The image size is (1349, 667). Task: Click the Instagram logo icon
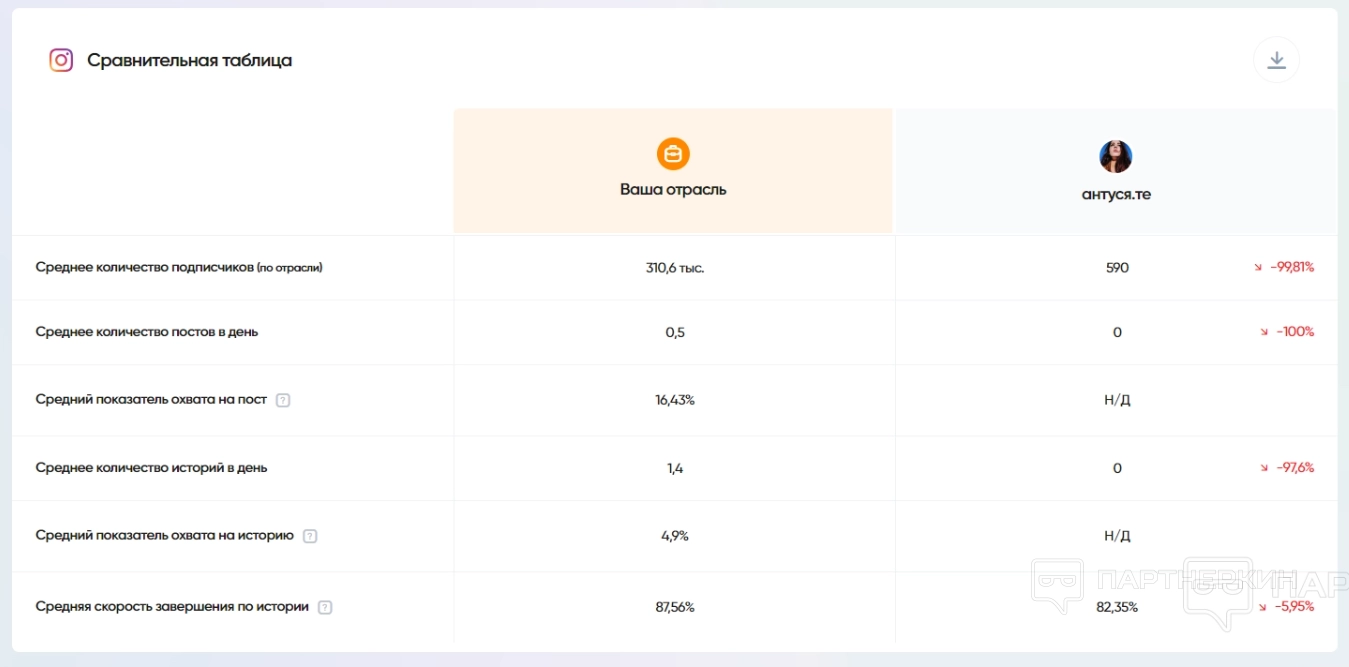click(x=61, y=60)
